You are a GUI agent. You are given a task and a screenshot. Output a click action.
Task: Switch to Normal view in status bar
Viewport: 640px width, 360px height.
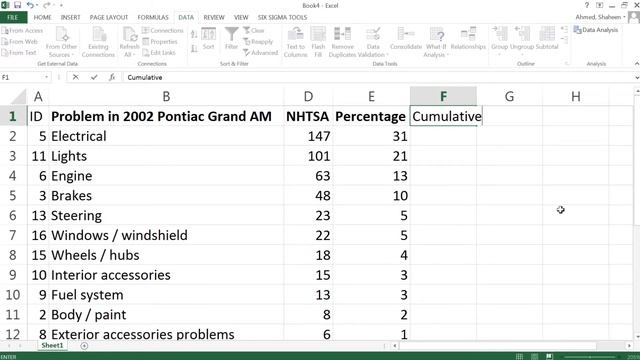(519, 356)
